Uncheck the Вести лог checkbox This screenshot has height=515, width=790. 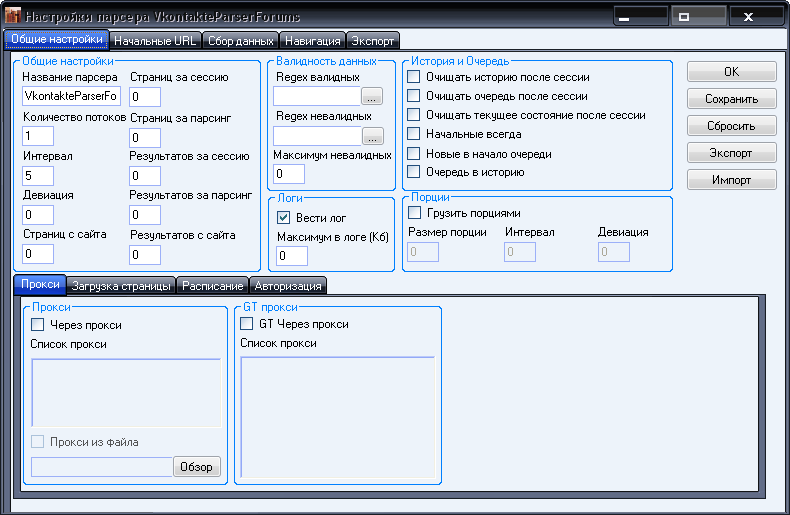tap(283, 217)
